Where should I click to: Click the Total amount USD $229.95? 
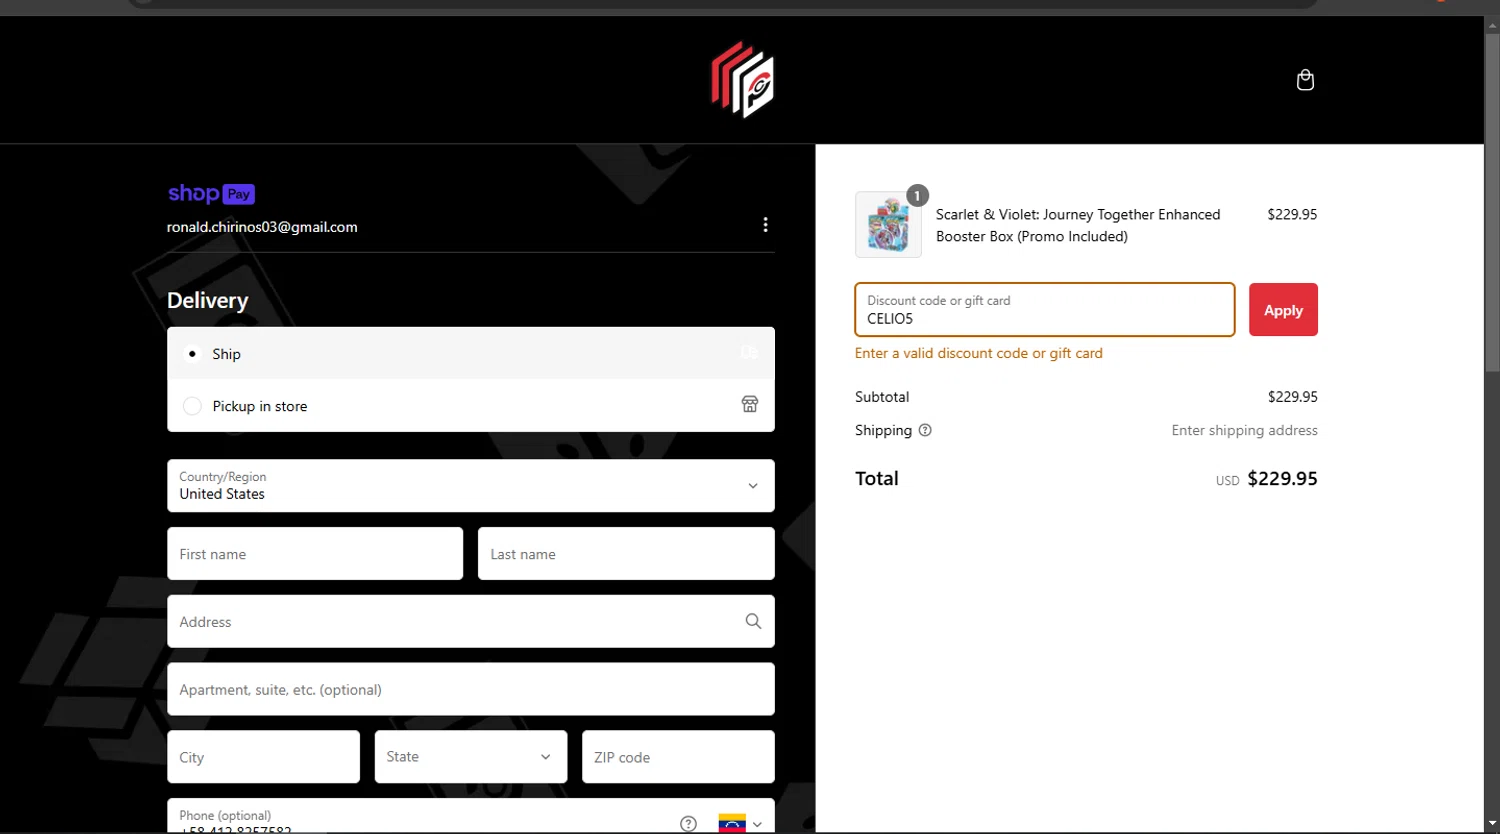coord(1266,479)
